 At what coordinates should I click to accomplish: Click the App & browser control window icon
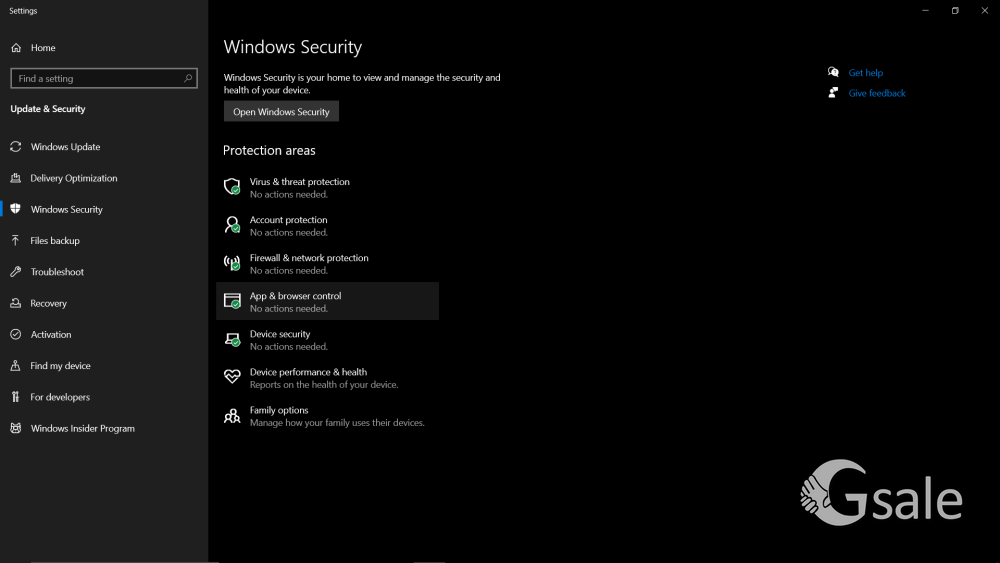coord(232,300)
